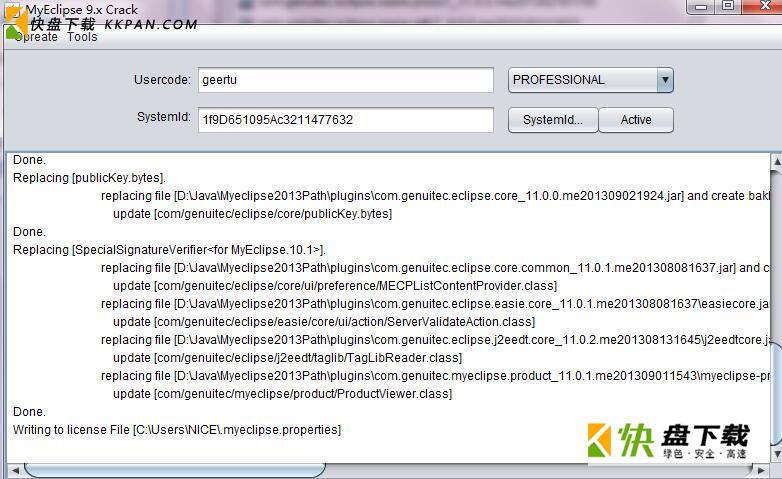
Task: Click the ServerValidateAction.class update line
Action: [x=324, y=322]
